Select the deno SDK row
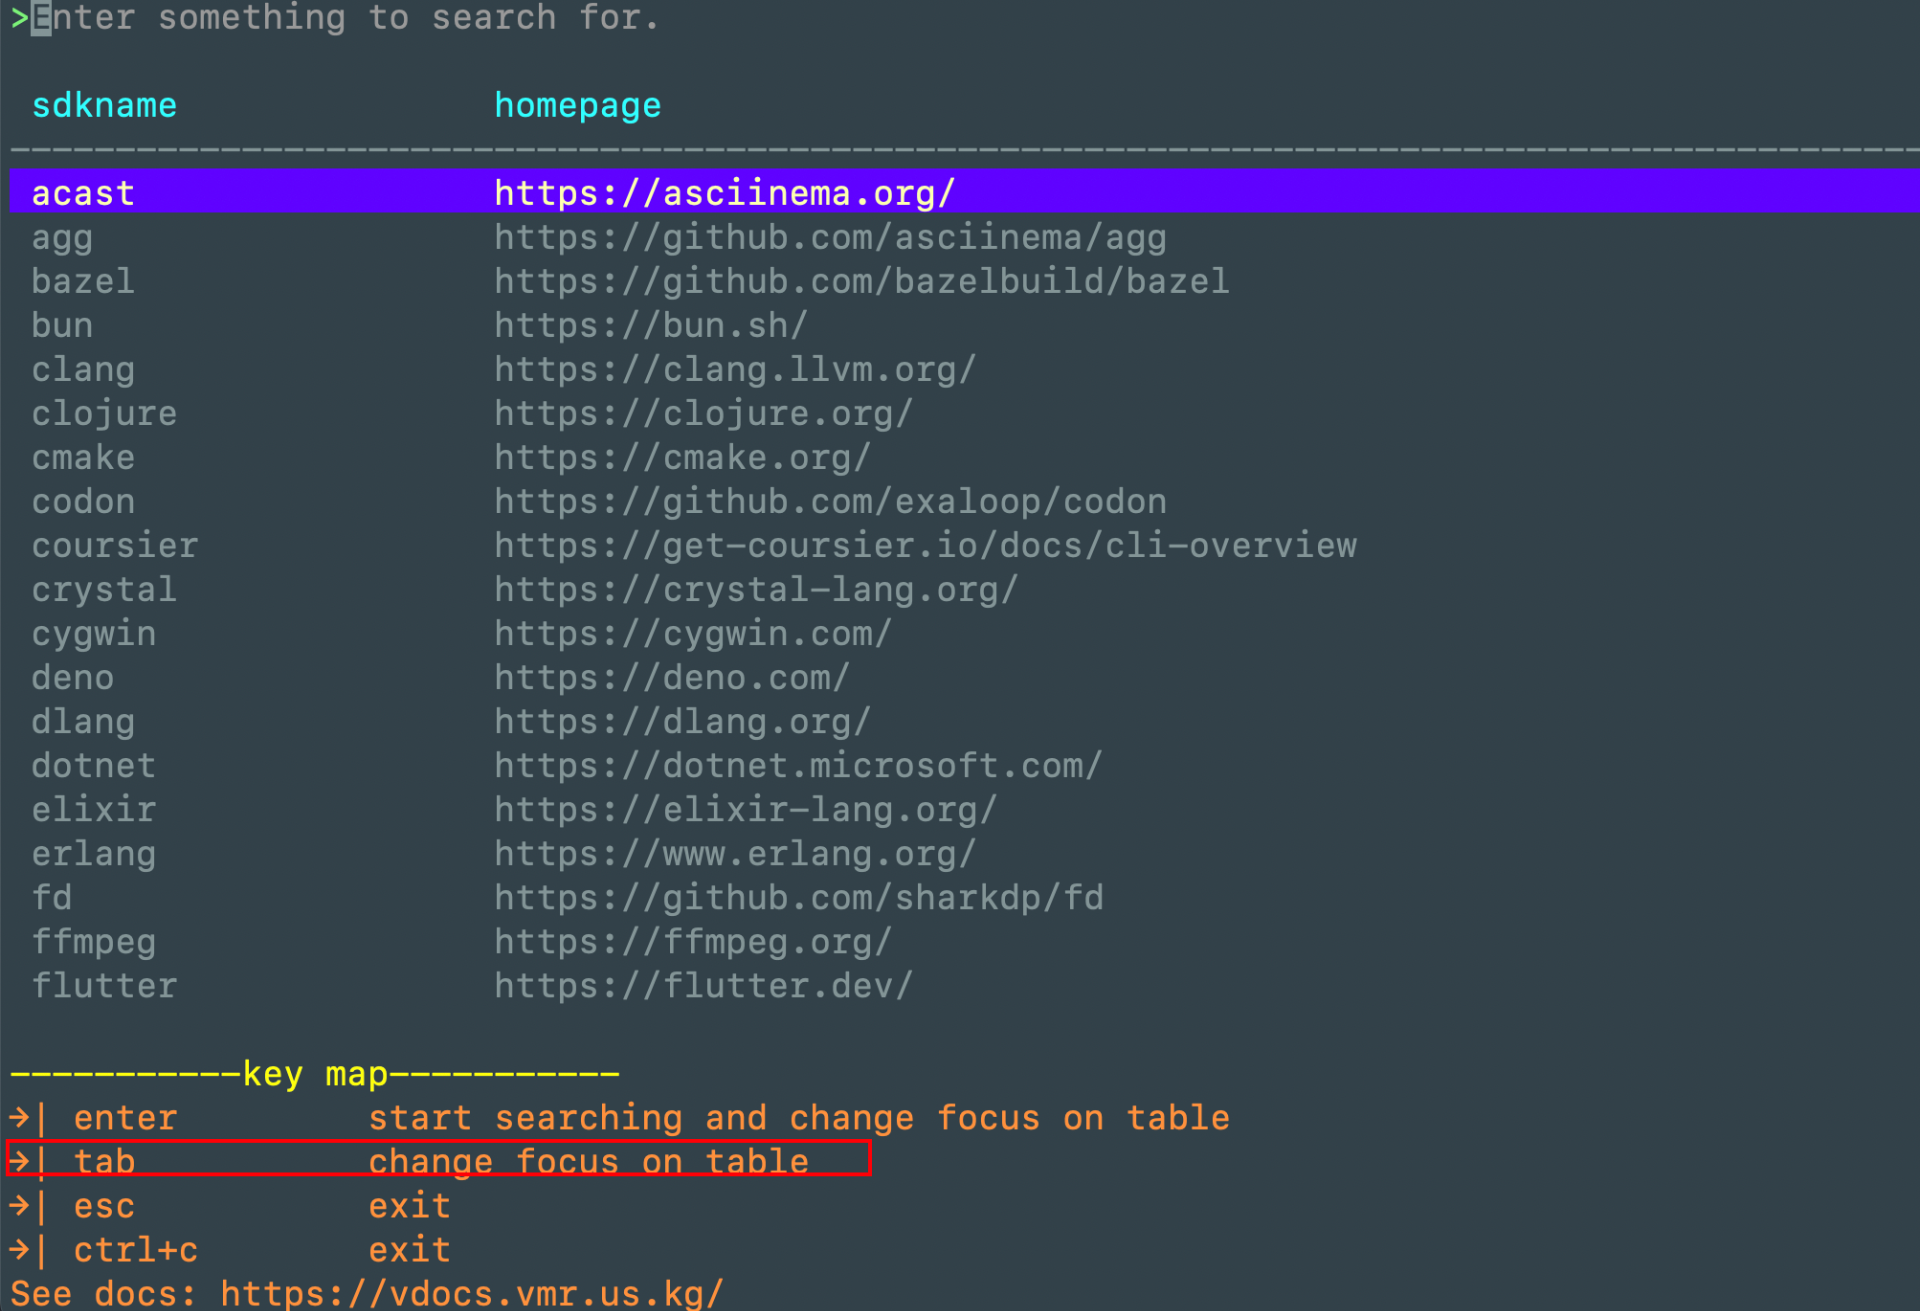Viewport: 1920px width, 1311px height. (72, 676)
